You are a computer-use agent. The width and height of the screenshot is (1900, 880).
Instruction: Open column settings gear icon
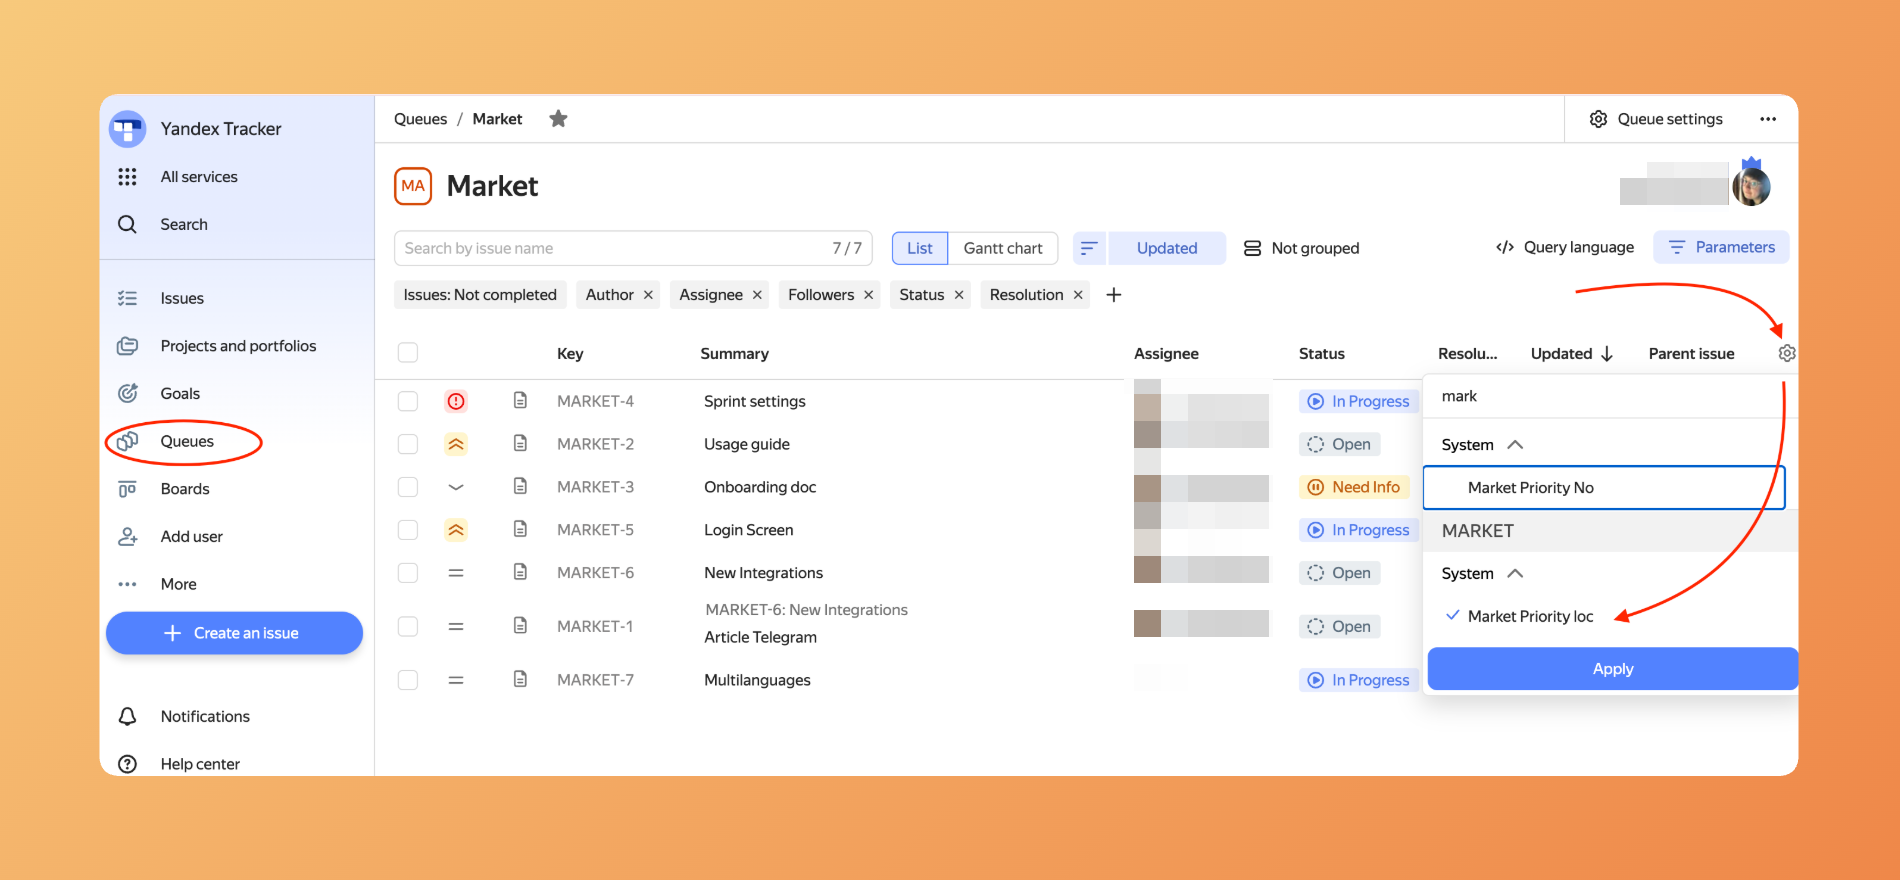coord(1787,353)
